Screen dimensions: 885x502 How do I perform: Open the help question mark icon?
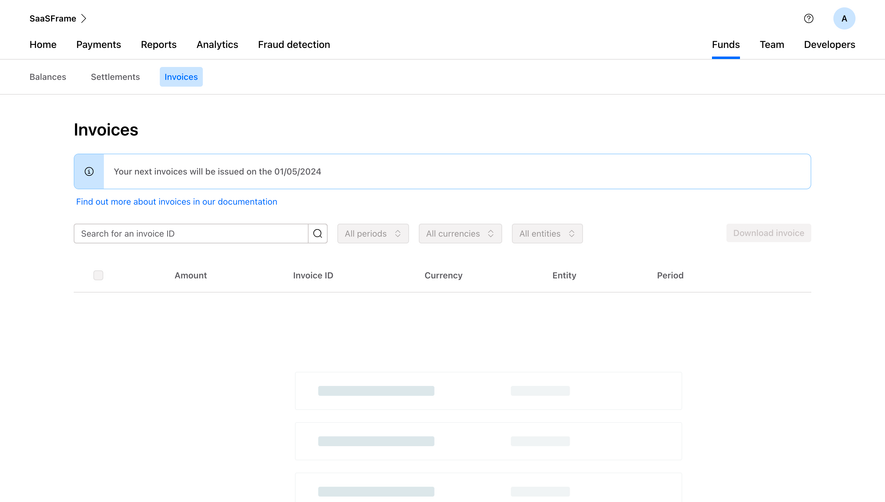tap(808, 19)
